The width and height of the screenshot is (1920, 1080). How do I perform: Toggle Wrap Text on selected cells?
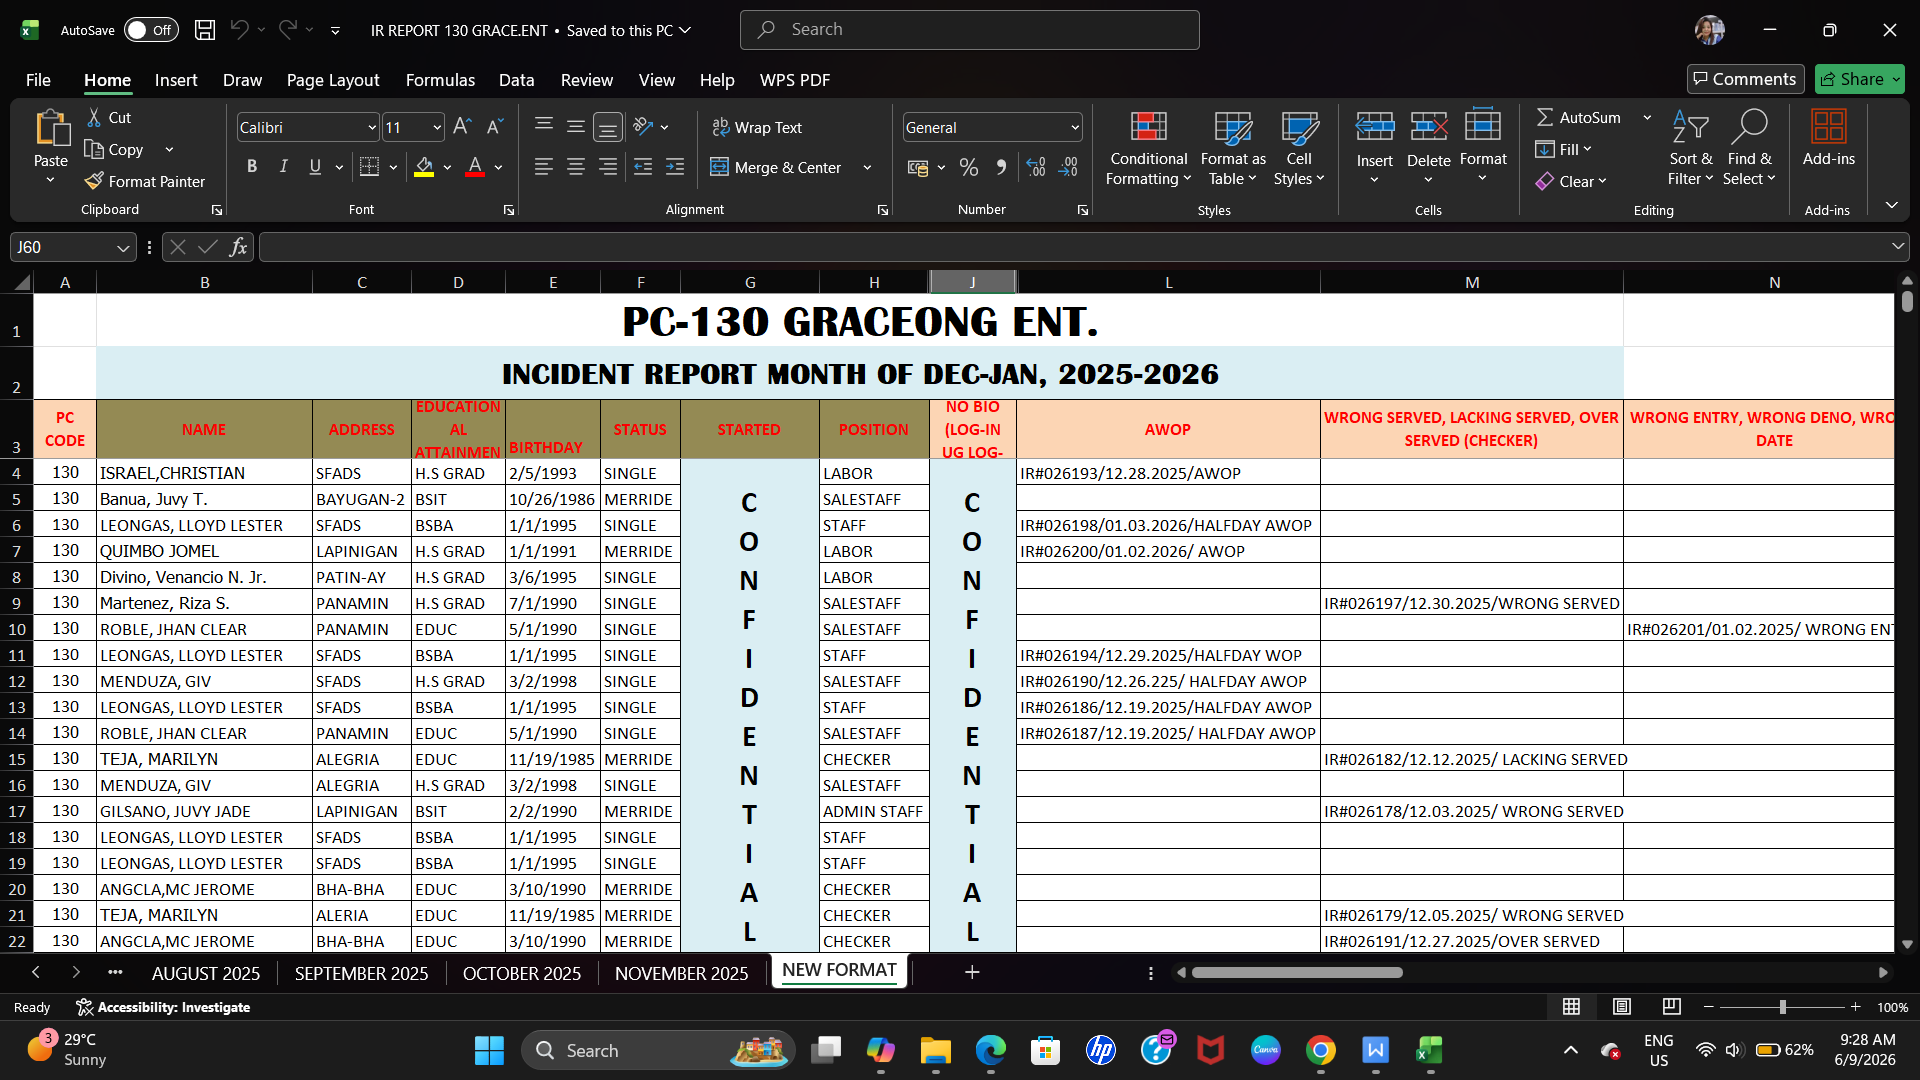pyautogui.click(x=757, y=127)
